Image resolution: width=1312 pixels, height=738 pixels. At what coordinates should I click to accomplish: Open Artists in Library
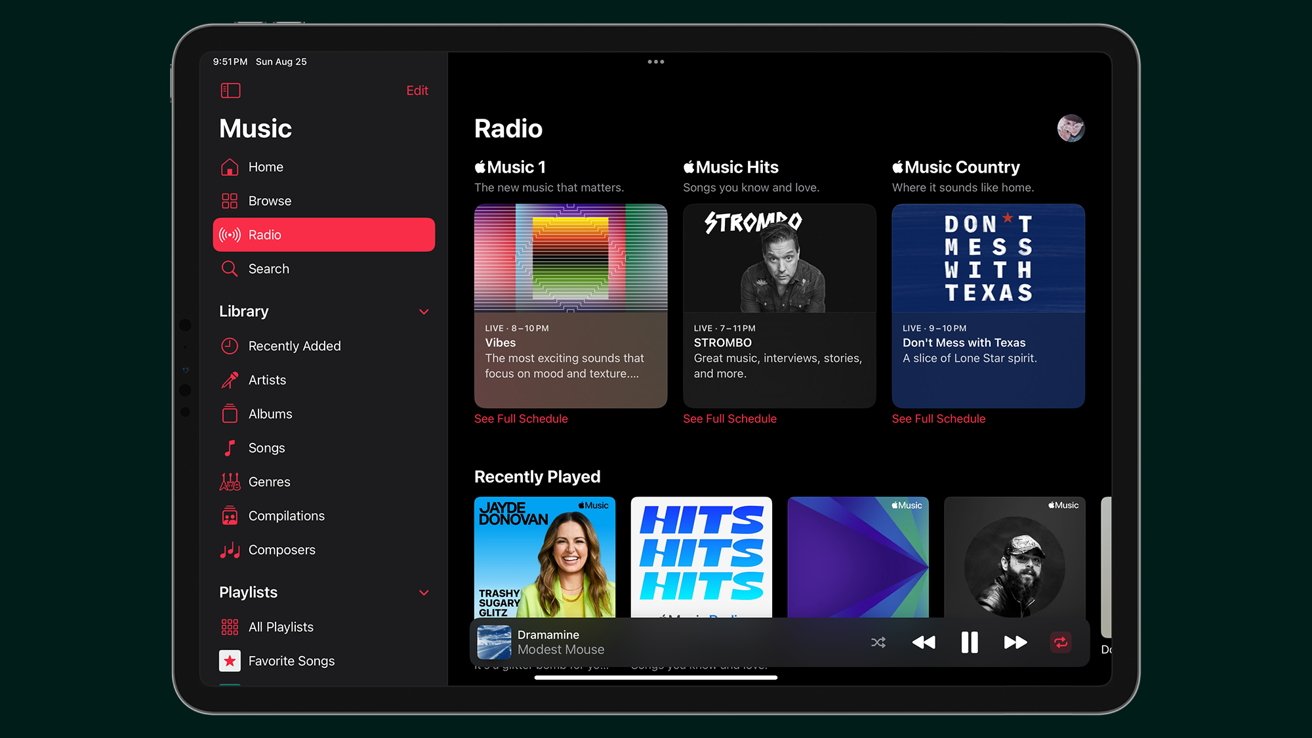pyautogui.click(x=324, y=380)
